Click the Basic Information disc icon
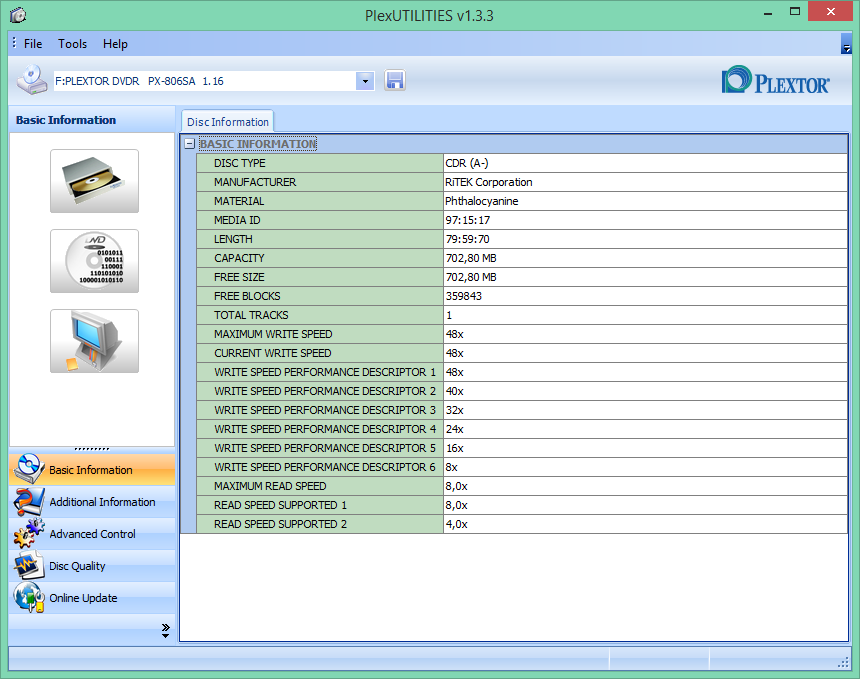Viewport: 860px width, 679px height. pos(28,469)
